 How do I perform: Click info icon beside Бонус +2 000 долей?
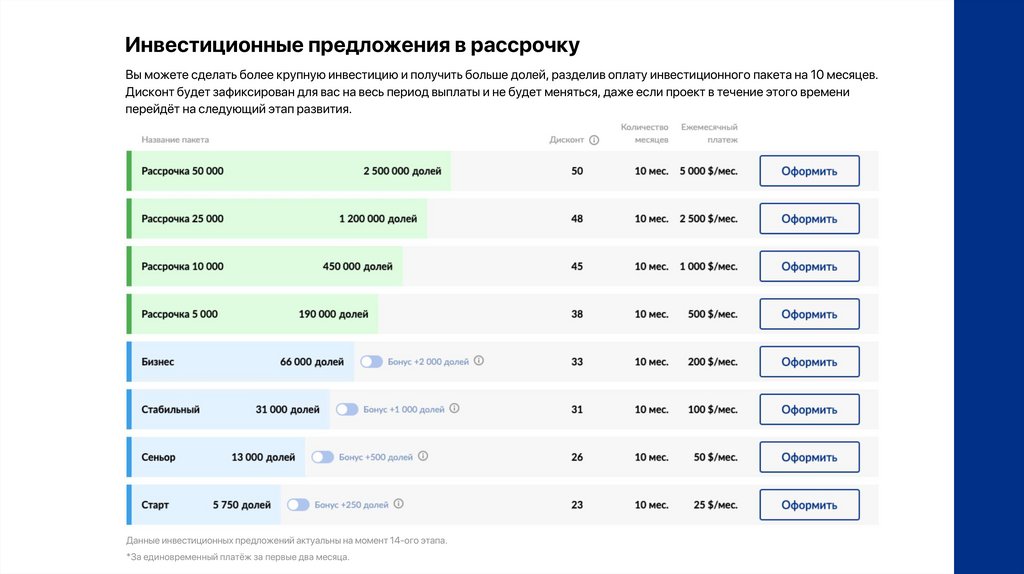pyautogui.click(x=479, y=361)
